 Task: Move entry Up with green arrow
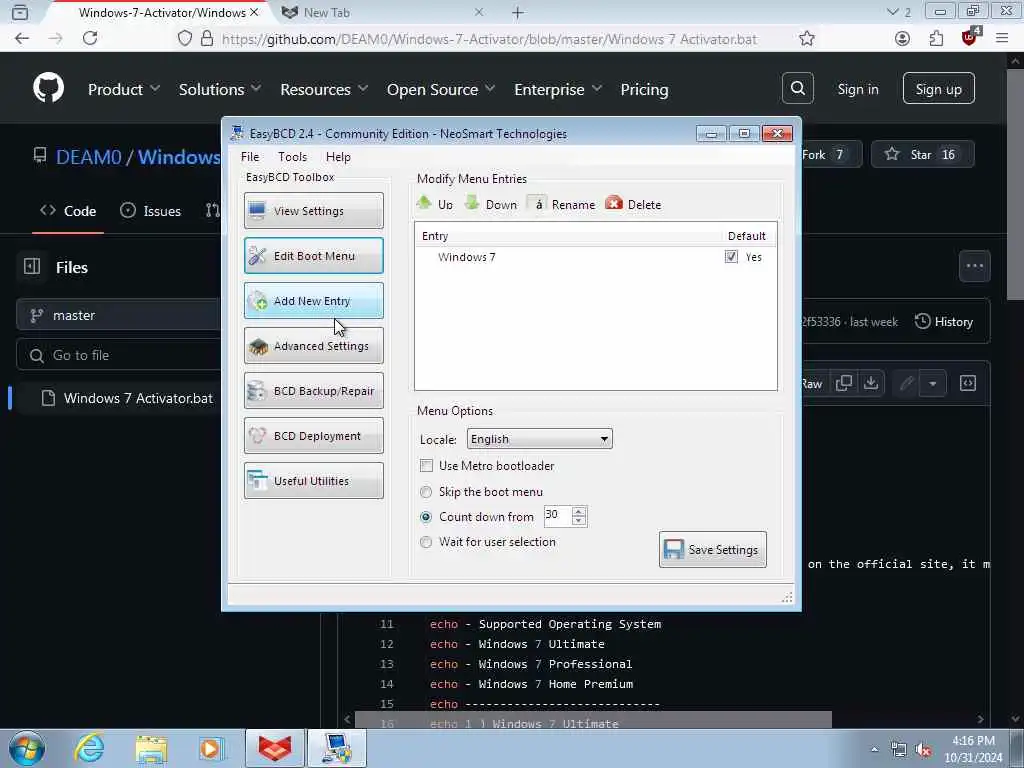pos(435,204)
